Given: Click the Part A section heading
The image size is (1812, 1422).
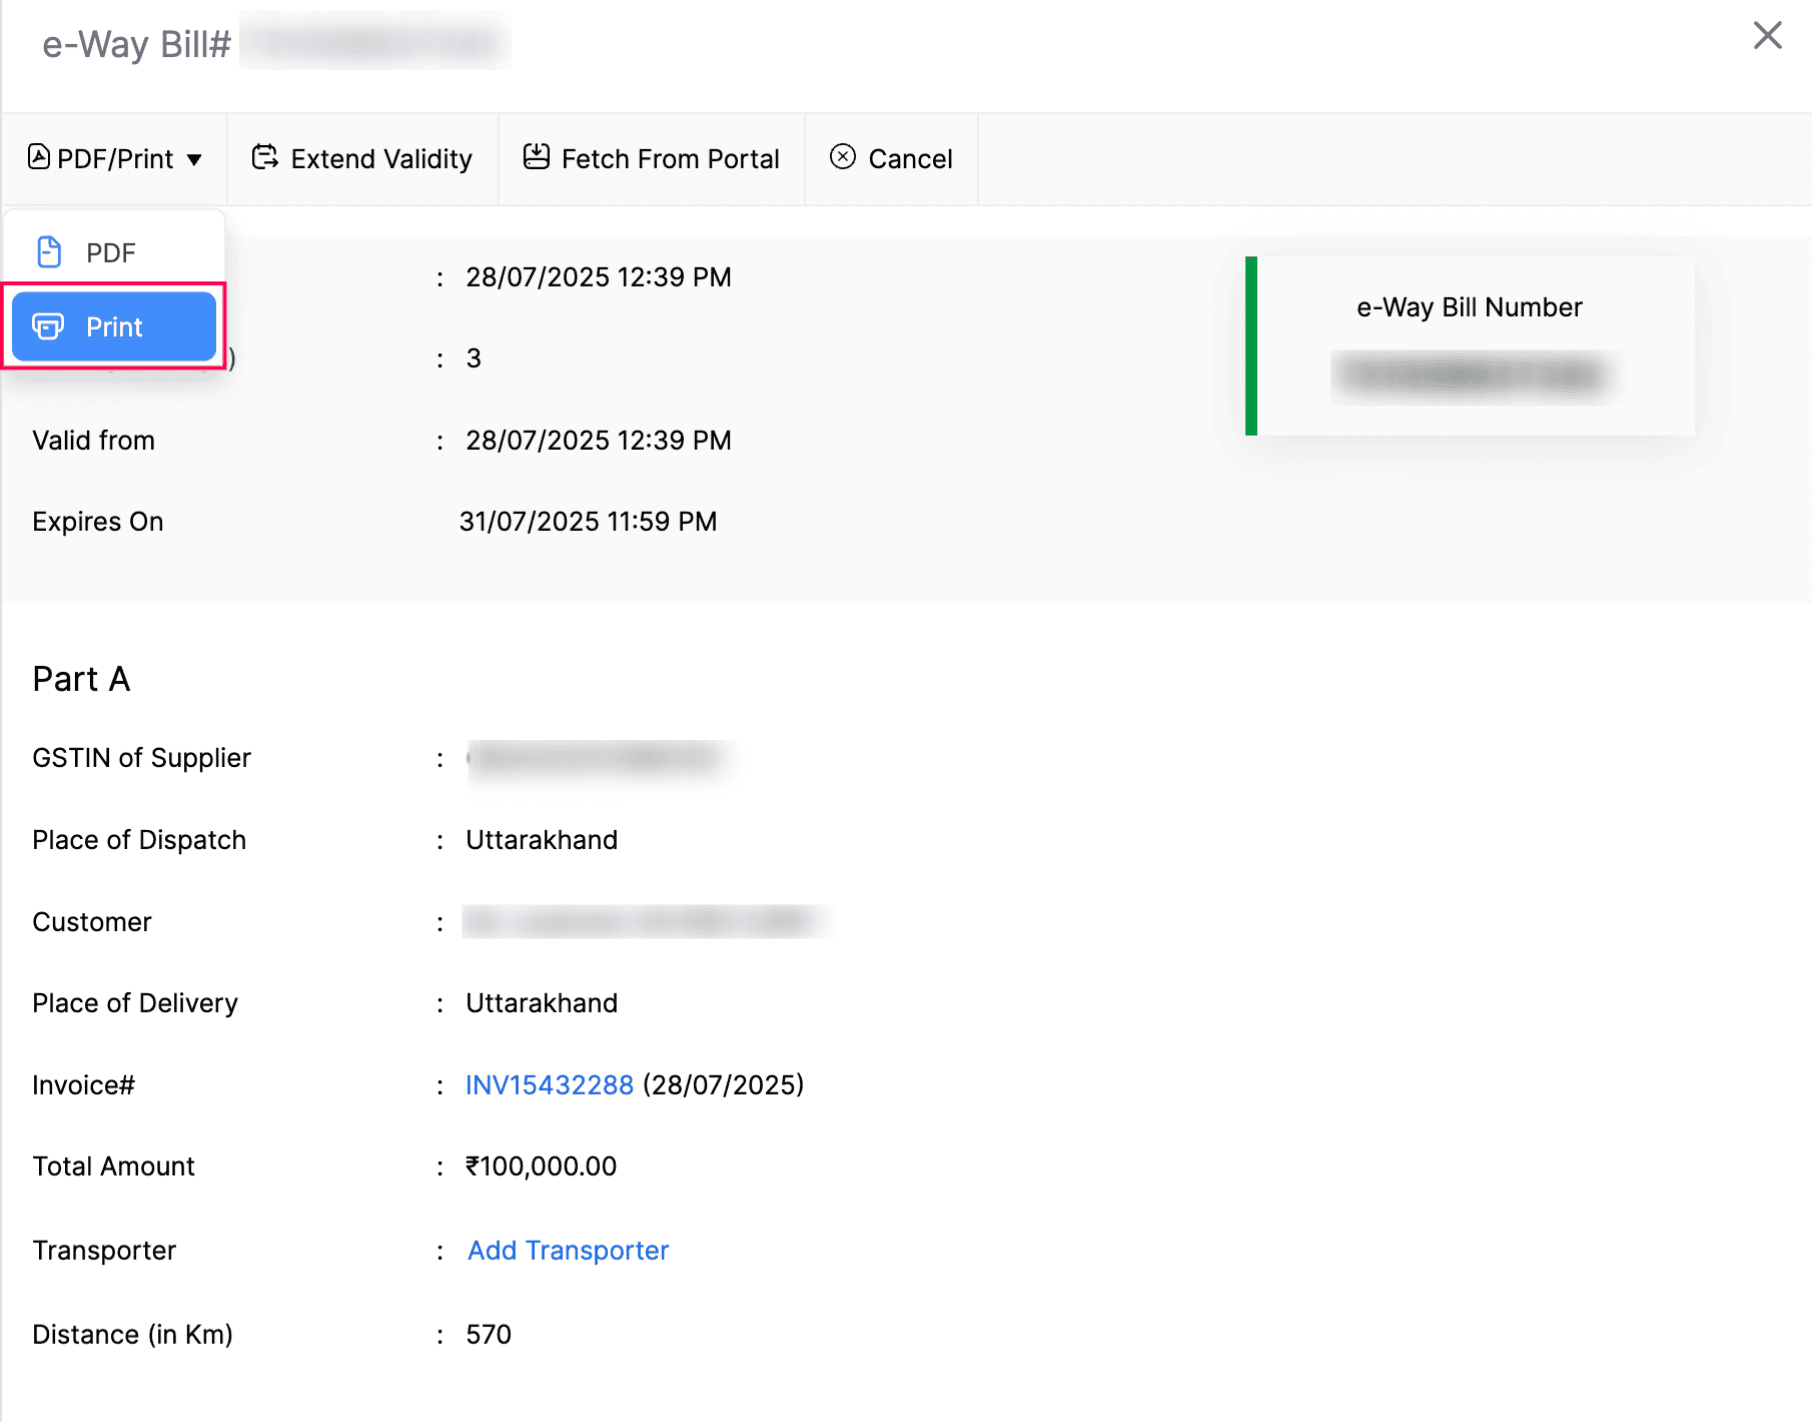Looking at the screenshot, I should click(x=81, y=679).
